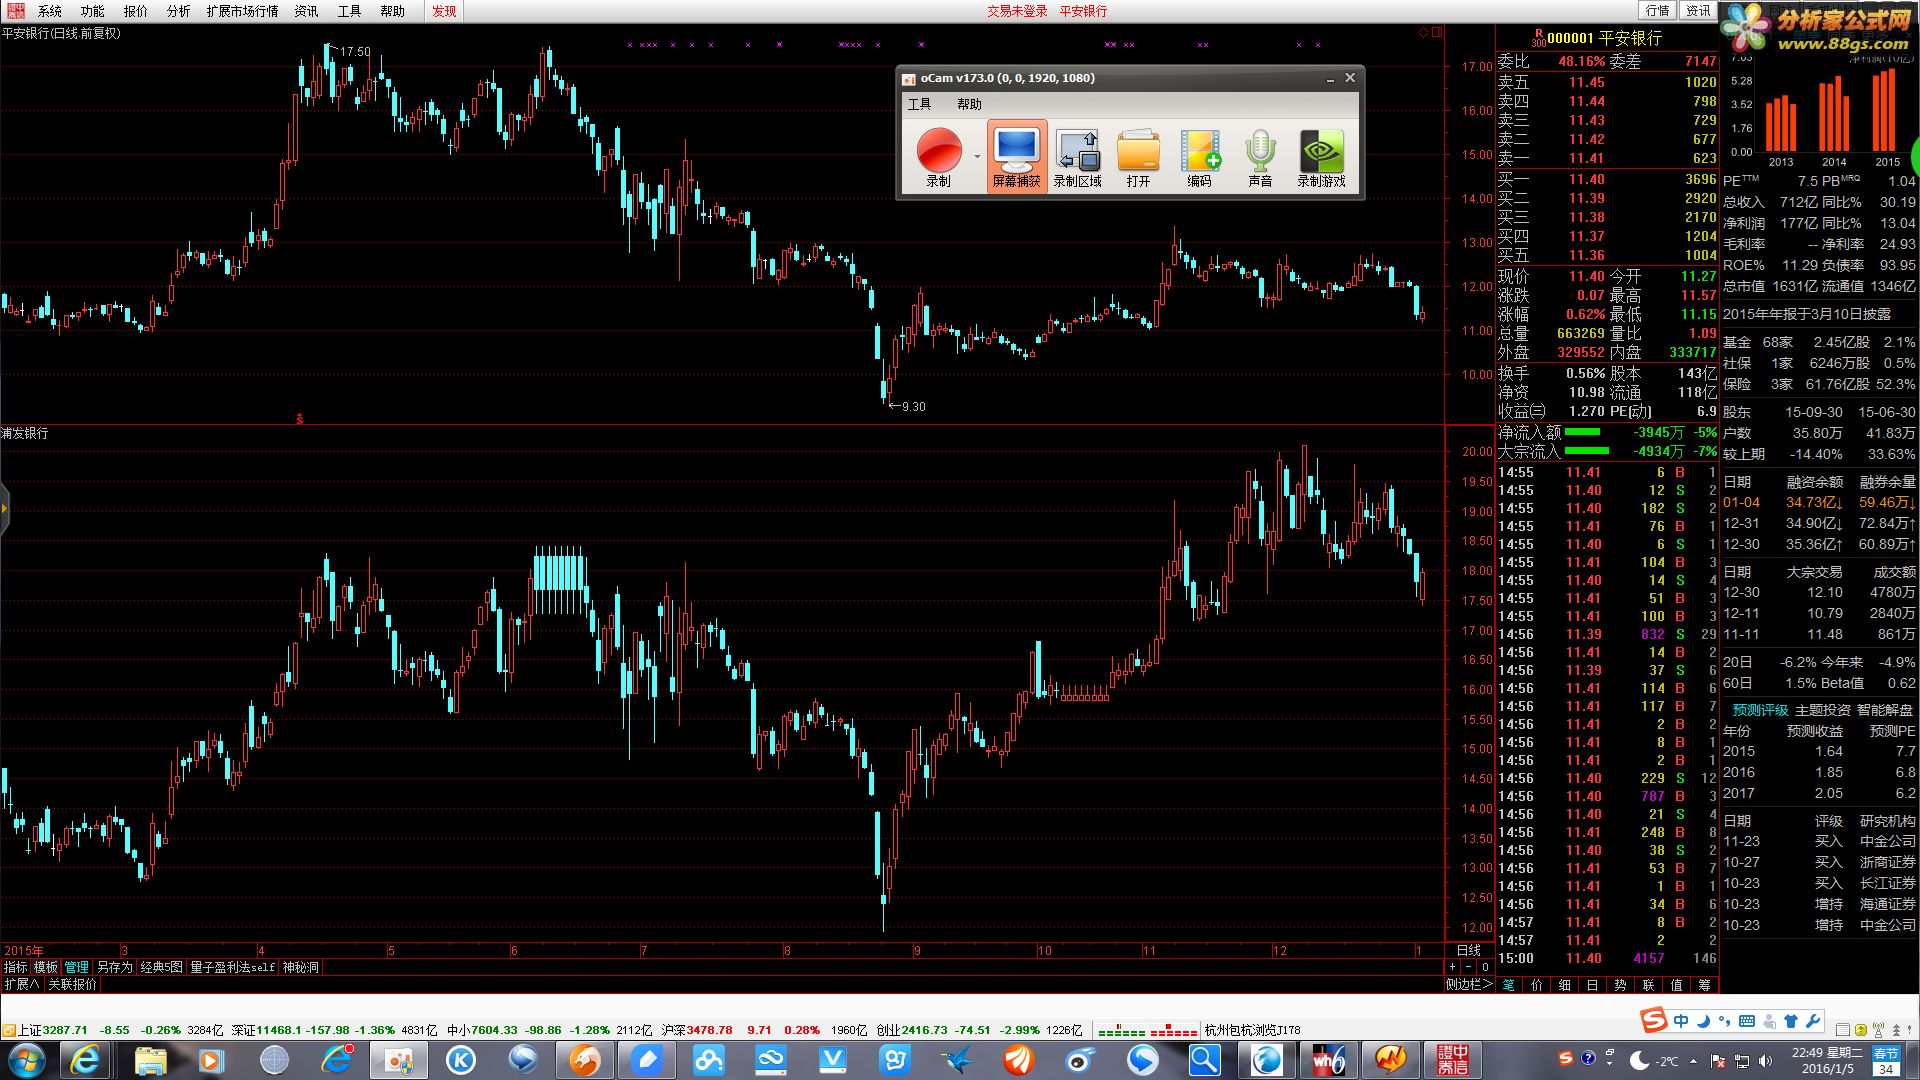Click the 另存为 tab
The image size is (1920, 1080).
click(x=114, y=967)
